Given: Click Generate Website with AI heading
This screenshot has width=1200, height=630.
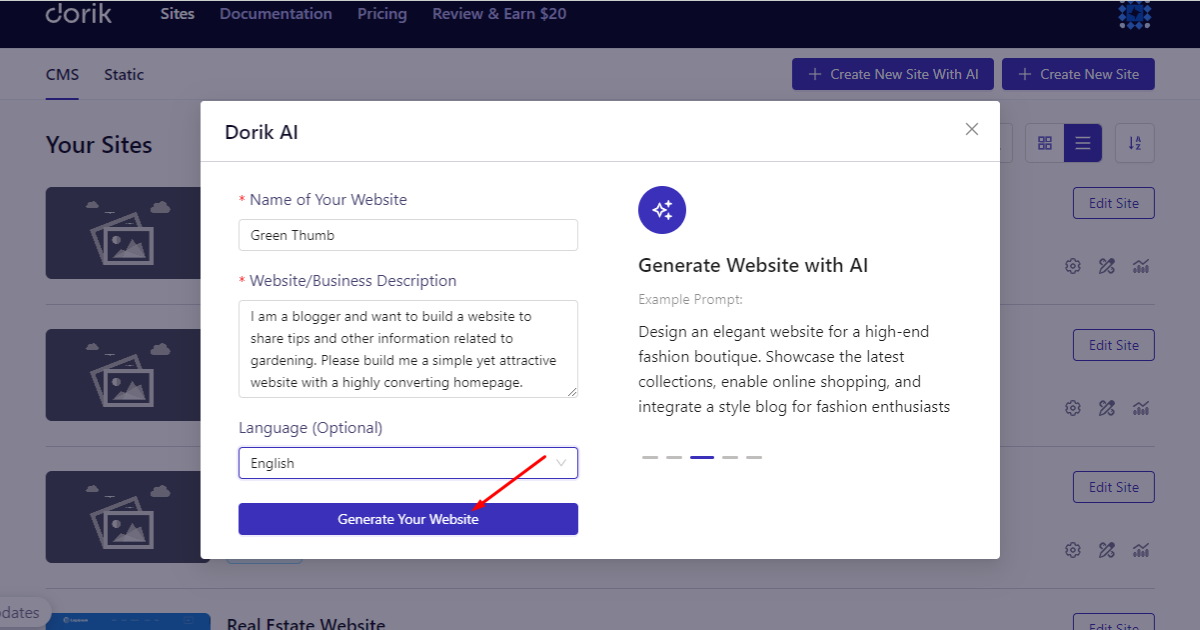Looking at the screenshot, I should point(753,266).
